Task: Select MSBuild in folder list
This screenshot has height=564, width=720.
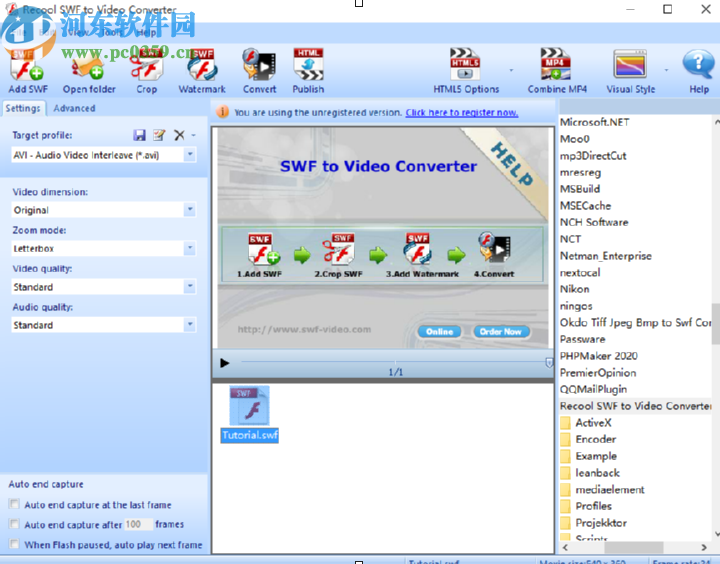Action: pos(580,189)
